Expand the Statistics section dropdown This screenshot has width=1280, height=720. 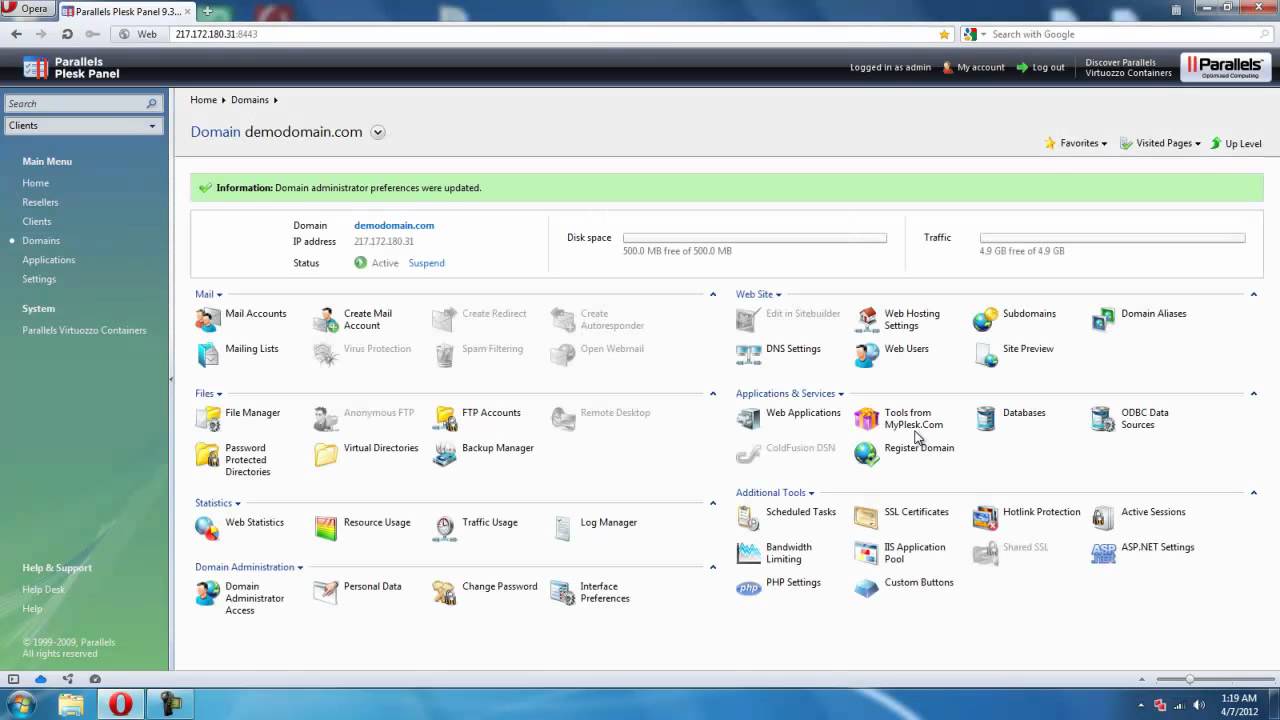(218, 503)
